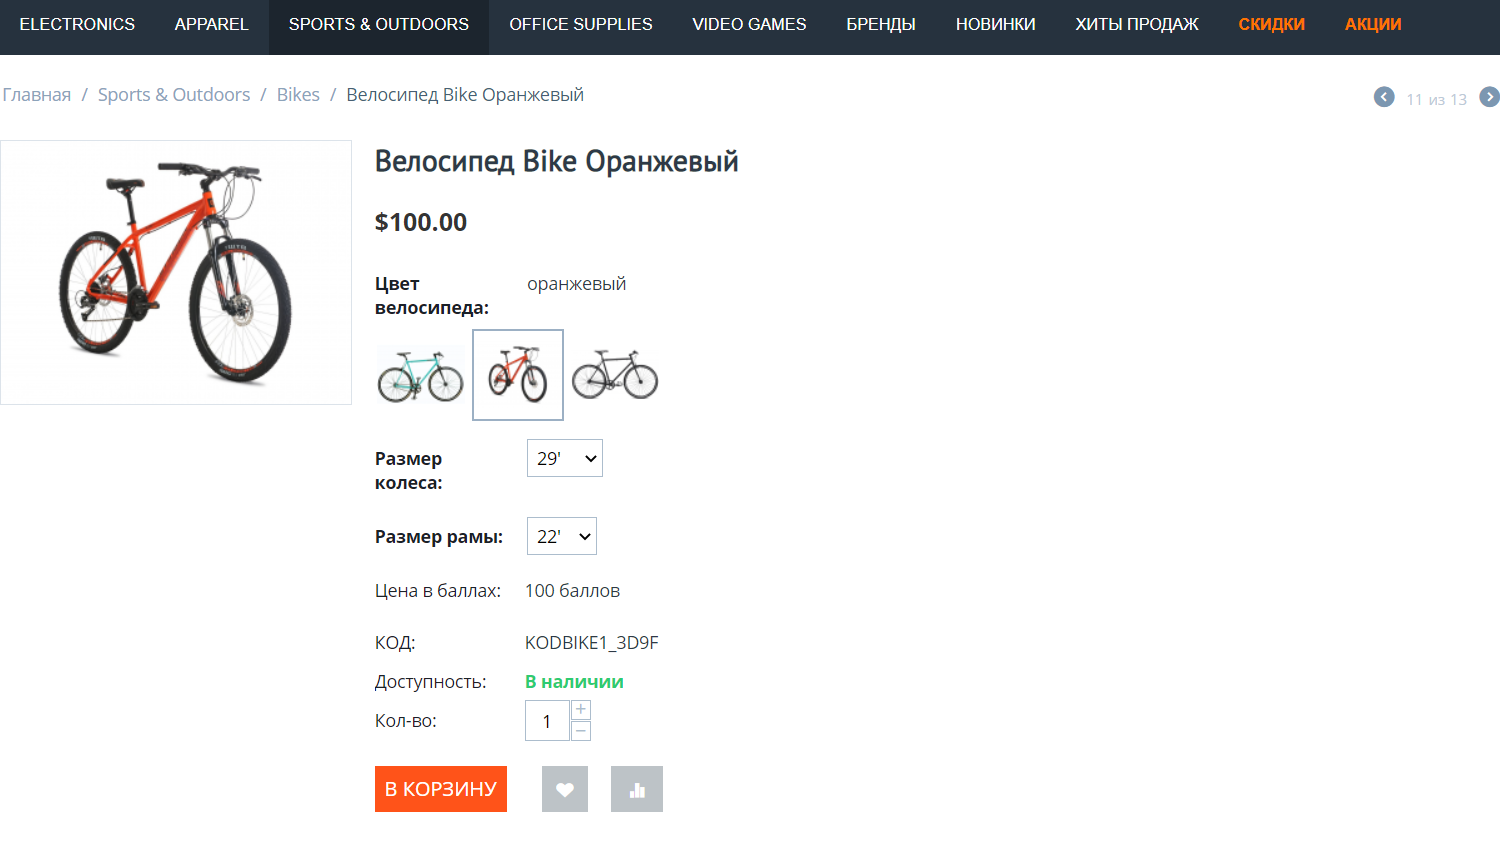Enlarge the main orange bike image
This screenshot has height=851, width=1500.
176,272
